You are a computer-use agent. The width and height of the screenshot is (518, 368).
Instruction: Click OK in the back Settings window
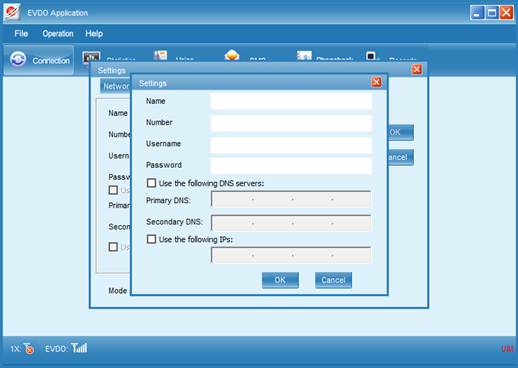point(401,132)
